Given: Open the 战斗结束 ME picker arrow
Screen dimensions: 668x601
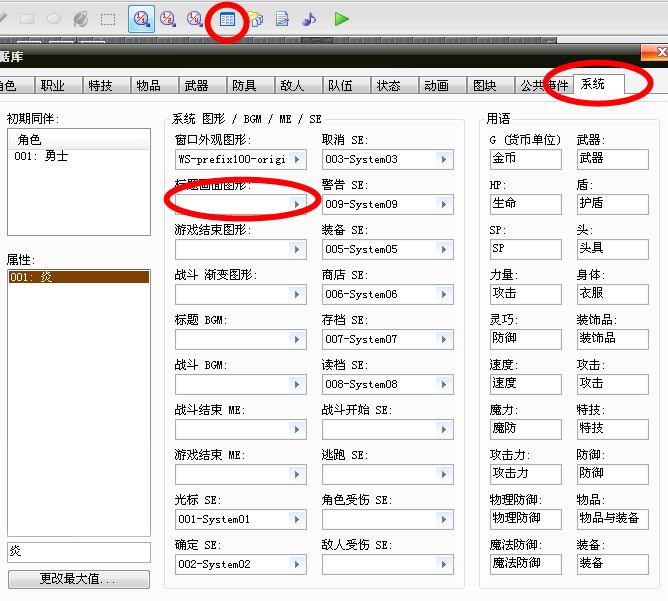Looking at the screenshot, I should pos(297,429).
